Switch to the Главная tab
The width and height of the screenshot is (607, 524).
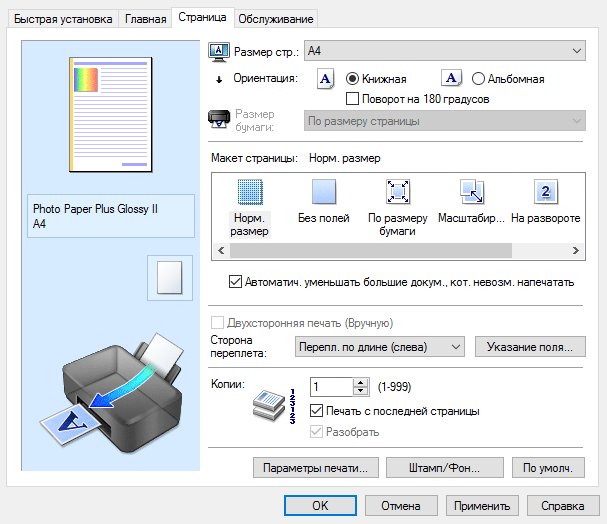[x=146, y=19]
